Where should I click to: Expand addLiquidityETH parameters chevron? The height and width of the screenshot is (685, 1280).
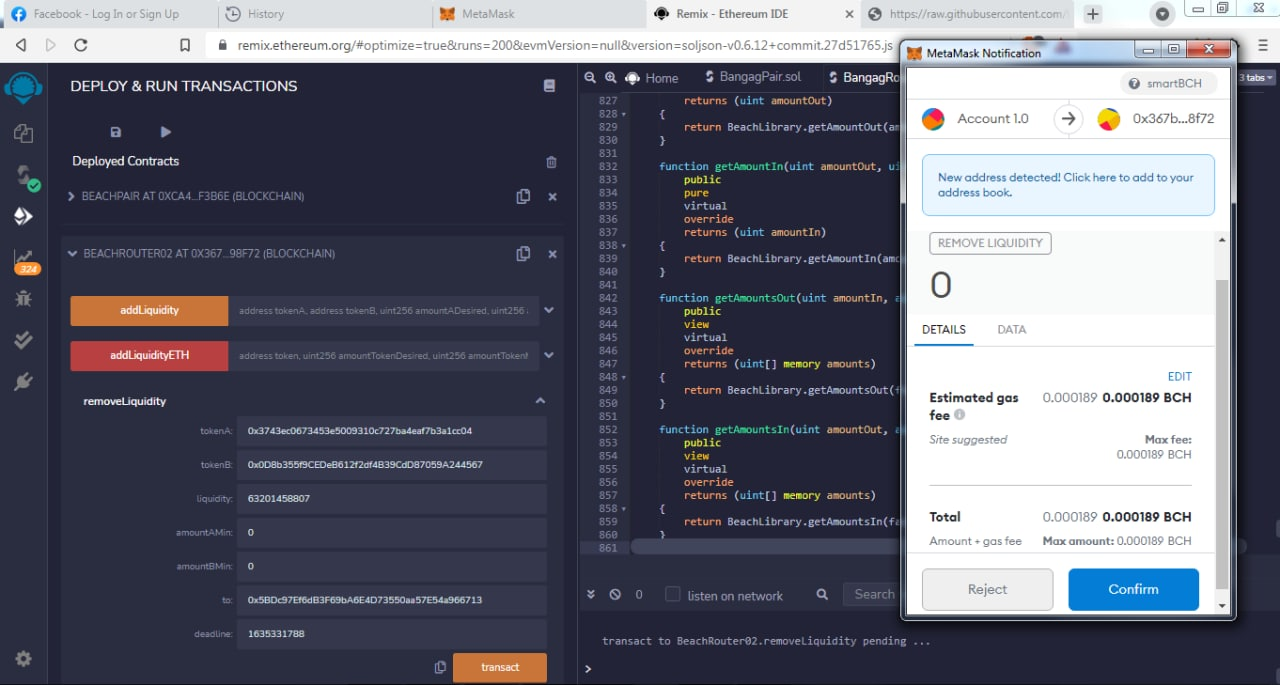pyautogui.click(x=548, y=355)
